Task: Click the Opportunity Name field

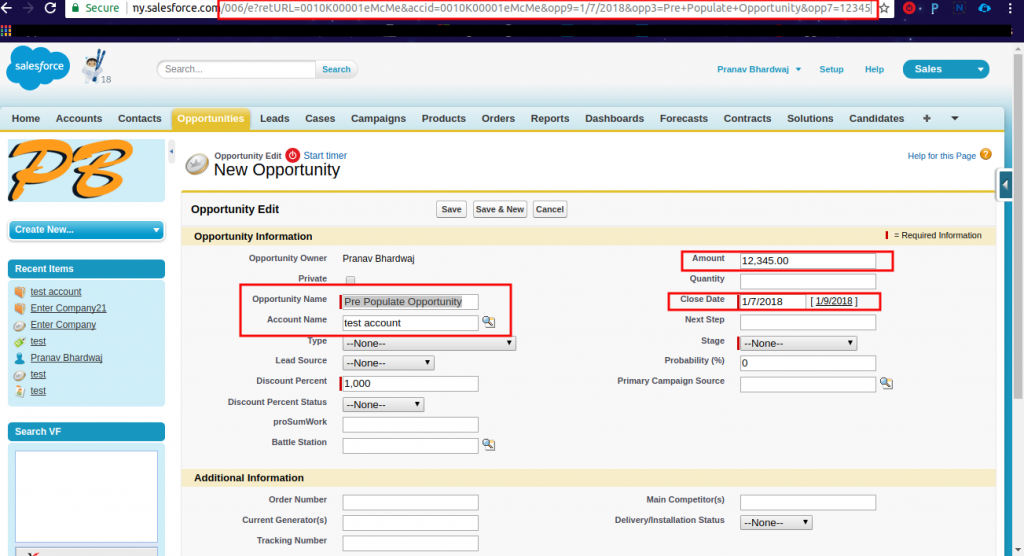Action: pos(409,301)
